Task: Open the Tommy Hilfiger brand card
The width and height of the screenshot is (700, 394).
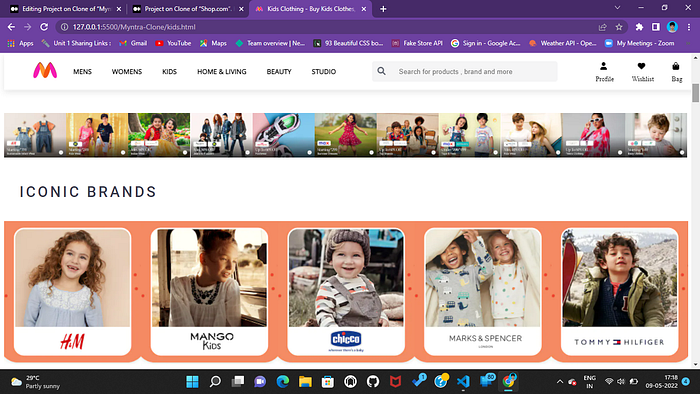Action: [x=620, y=292]
